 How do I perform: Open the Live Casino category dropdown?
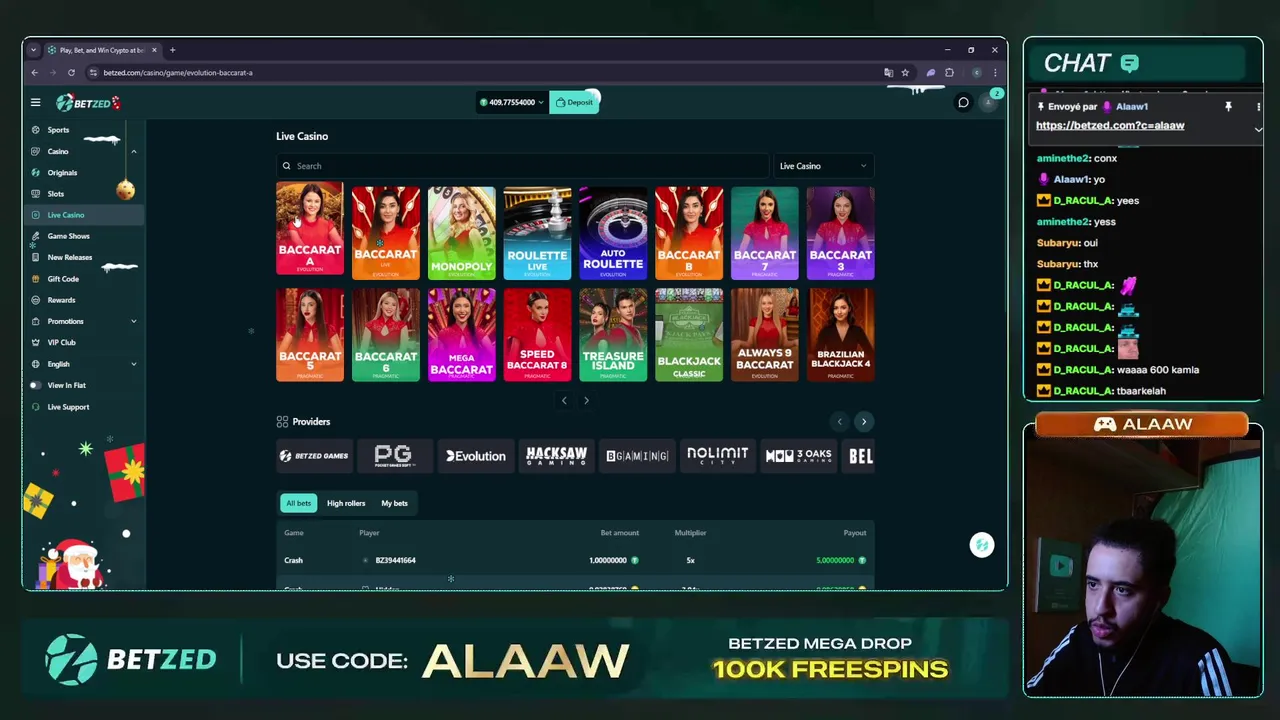[x=823, y=166]
